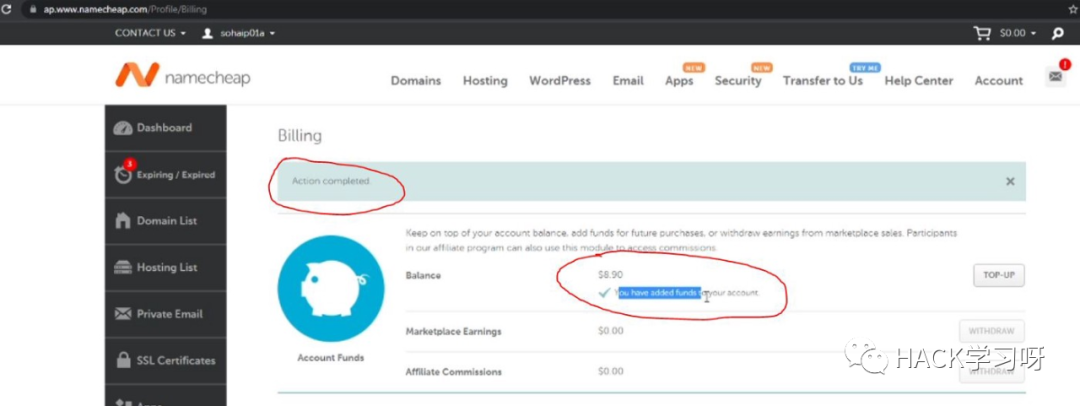Image resolution: width=1080 pixels, height=406 pixels.
Task: Open Expiring / Expired sidebar item
Action: 165,174
